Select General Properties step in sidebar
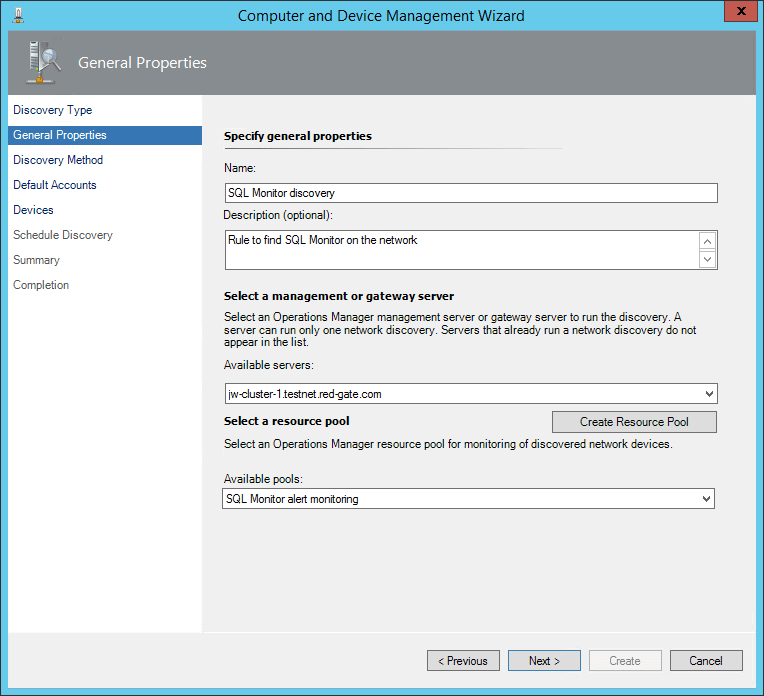 pos(105,135)
